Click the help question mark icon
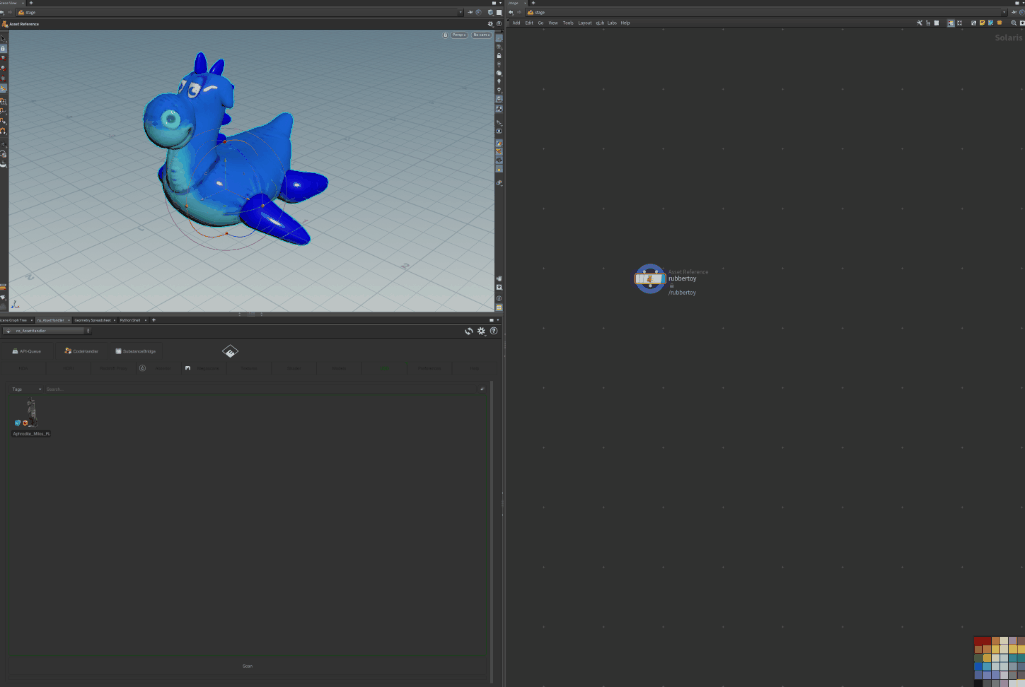 (x=493, y=331)
